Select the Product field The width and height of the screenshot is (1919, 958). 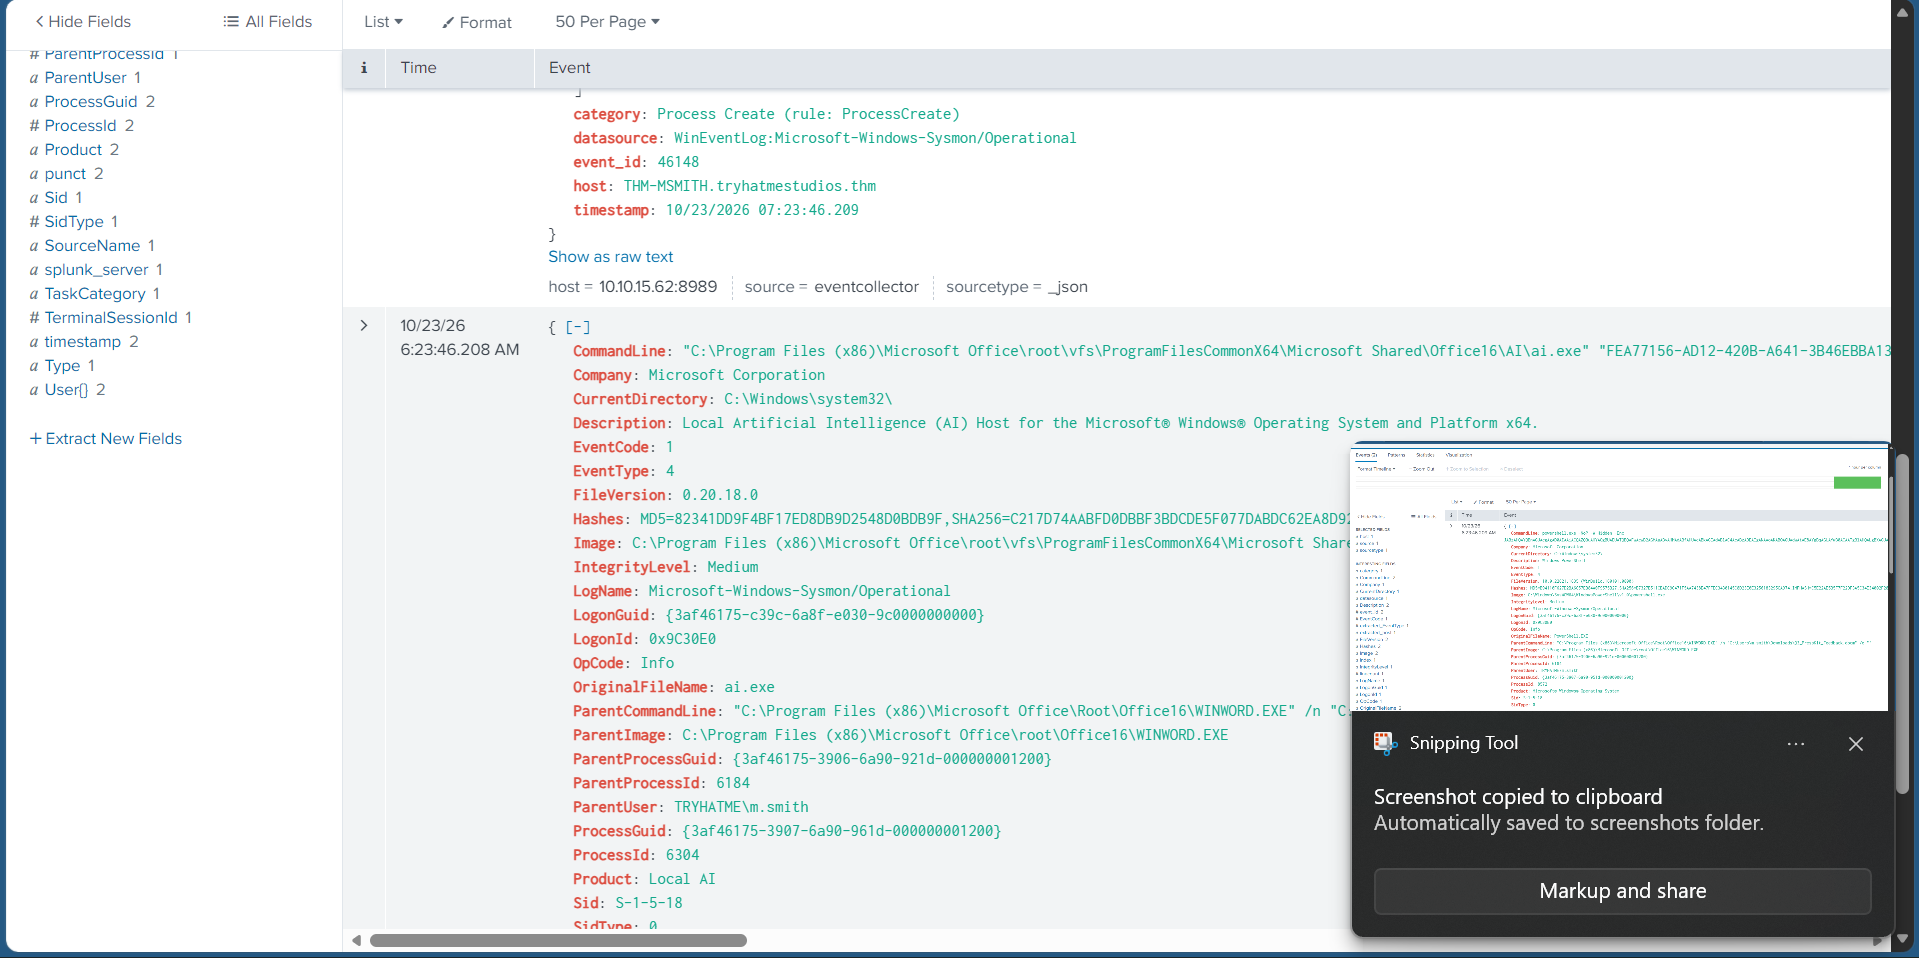(x=73, y=150)
